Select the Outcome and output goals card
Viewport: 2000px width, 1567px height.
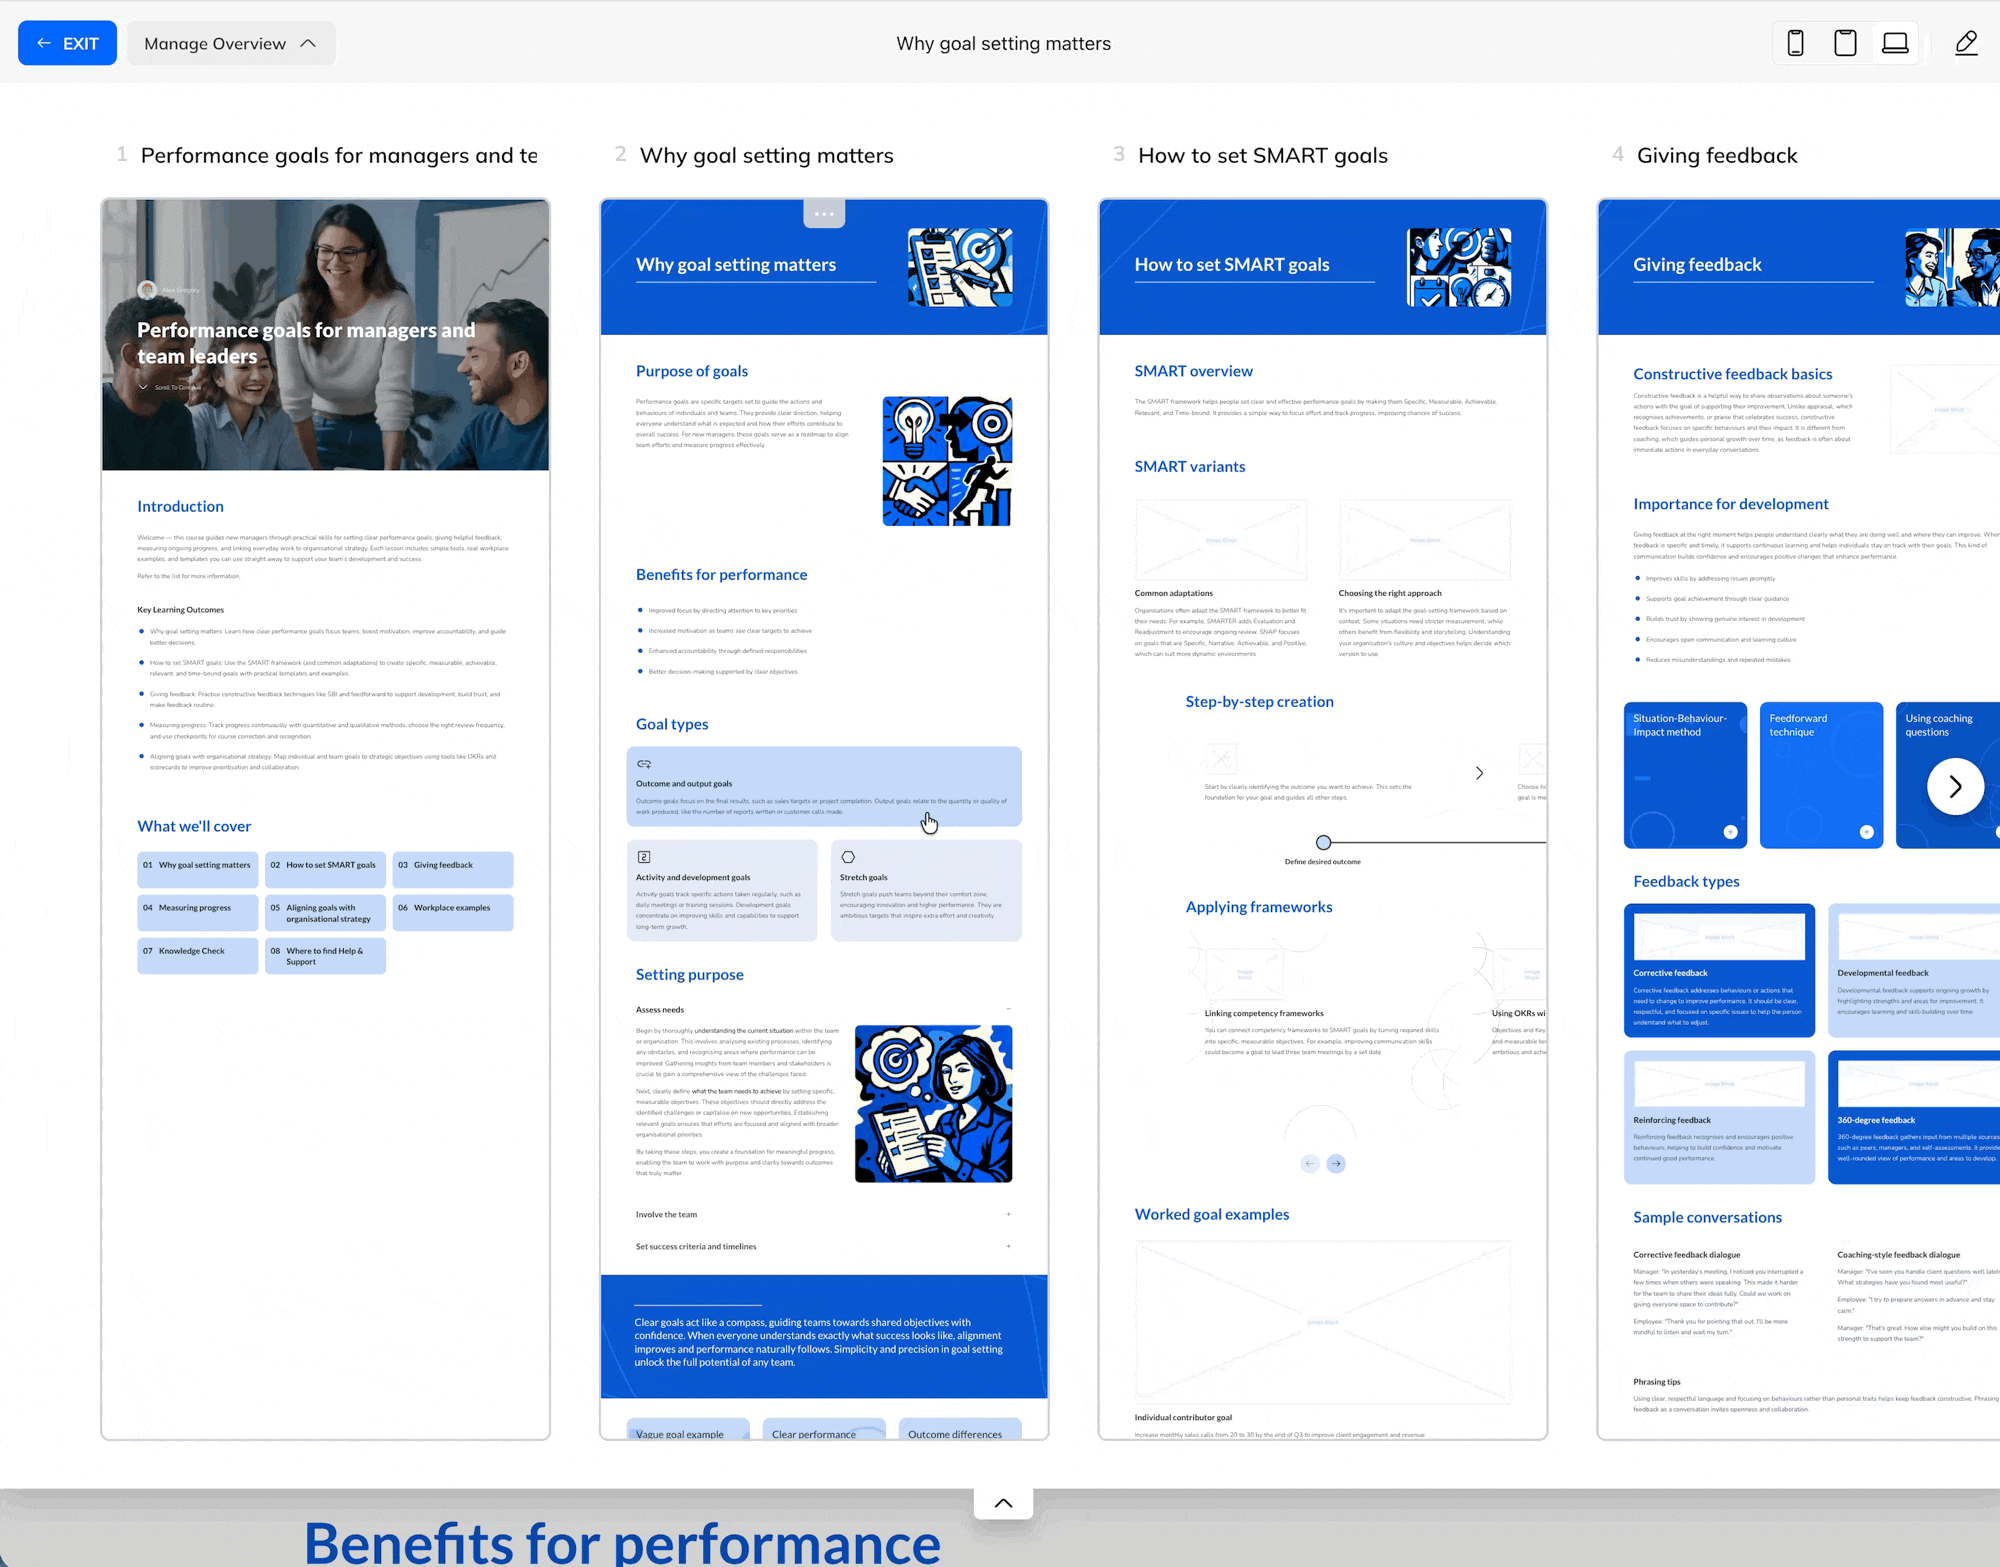pyautogui.click(x=823, y=786)
